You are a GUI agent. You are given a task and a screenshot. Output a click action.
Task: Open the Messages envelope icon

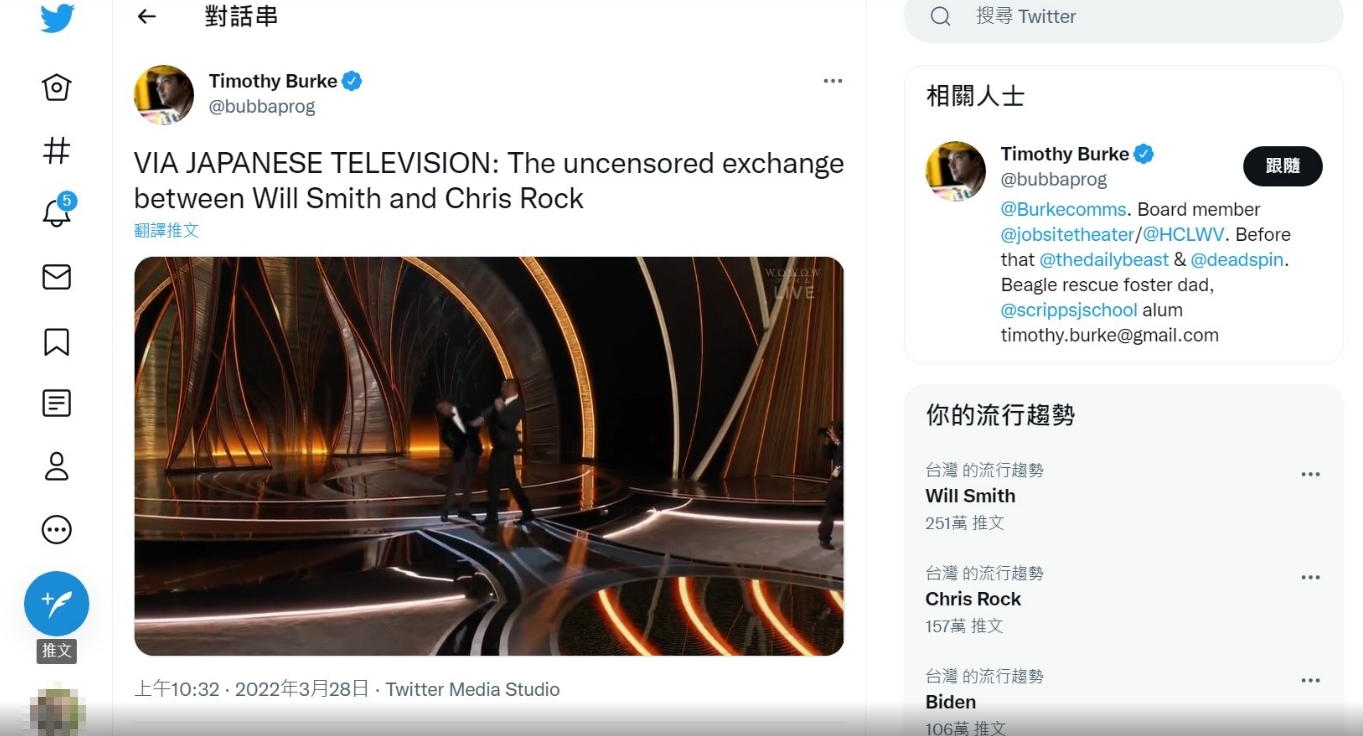pyautogui.click(x=56, y=277)
